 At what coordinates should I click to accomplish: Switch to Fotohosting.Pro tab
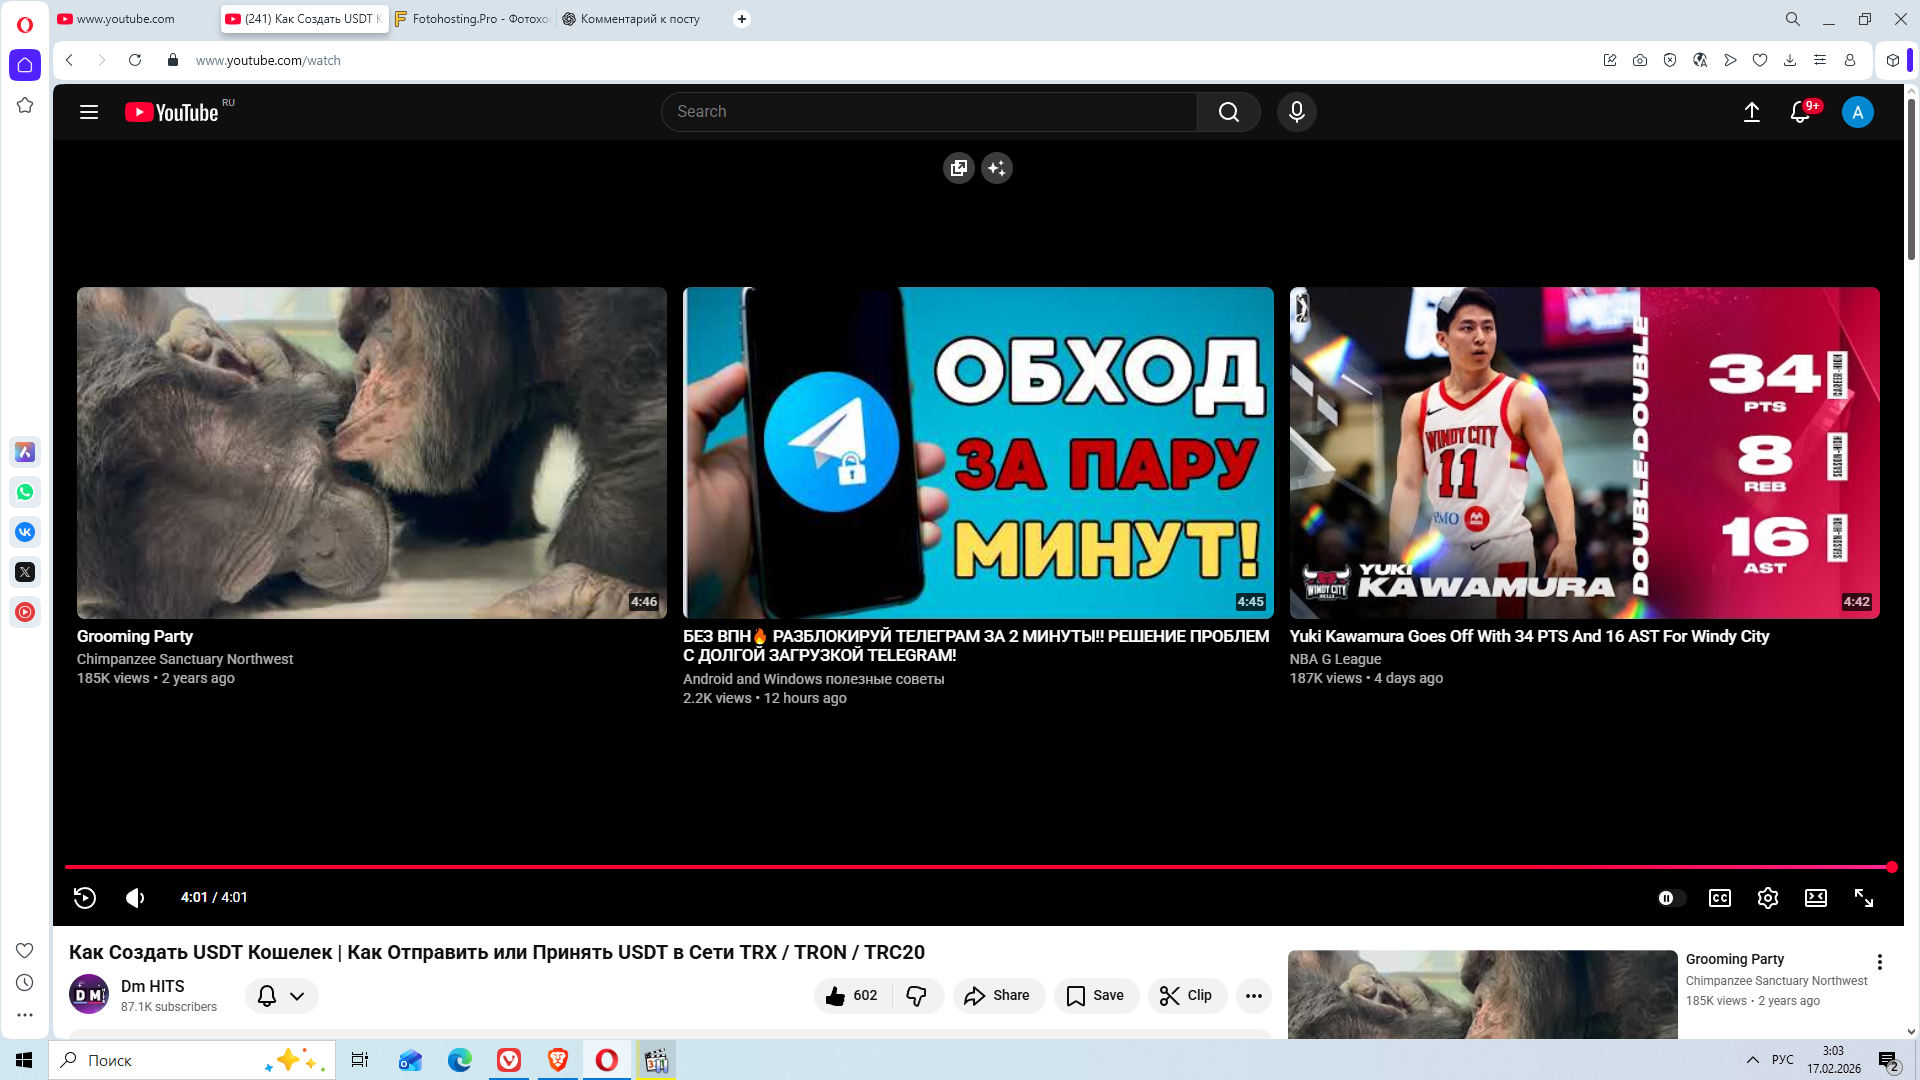click(x=473, y=19)
